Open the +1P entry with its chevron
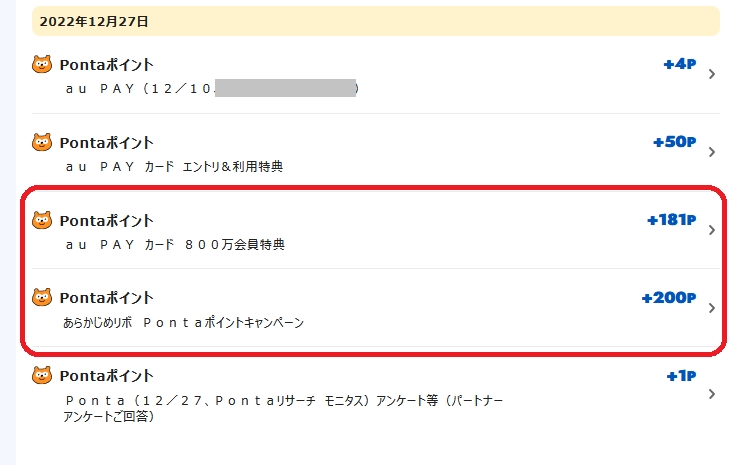Screen dimensions: 735x465 tap(711, 394)
